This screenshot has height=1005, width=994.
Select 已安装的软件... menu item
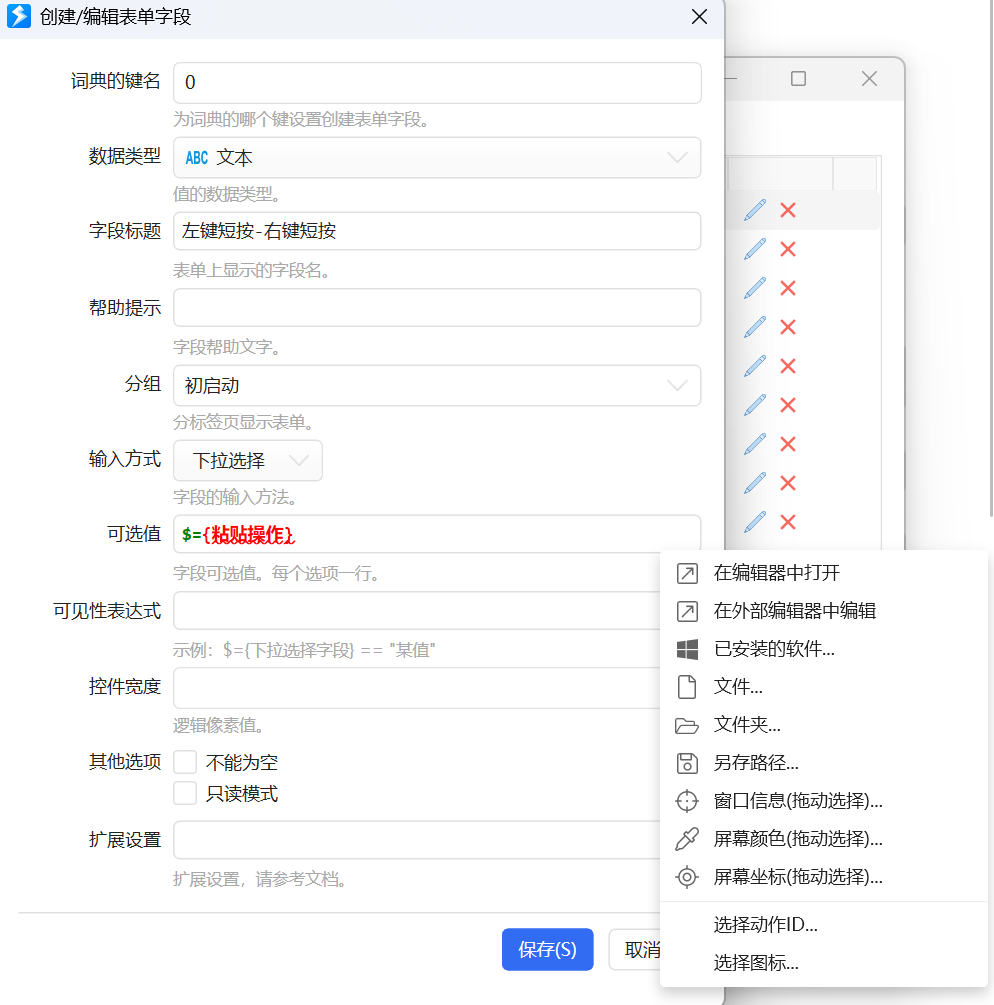coord(824,649)
